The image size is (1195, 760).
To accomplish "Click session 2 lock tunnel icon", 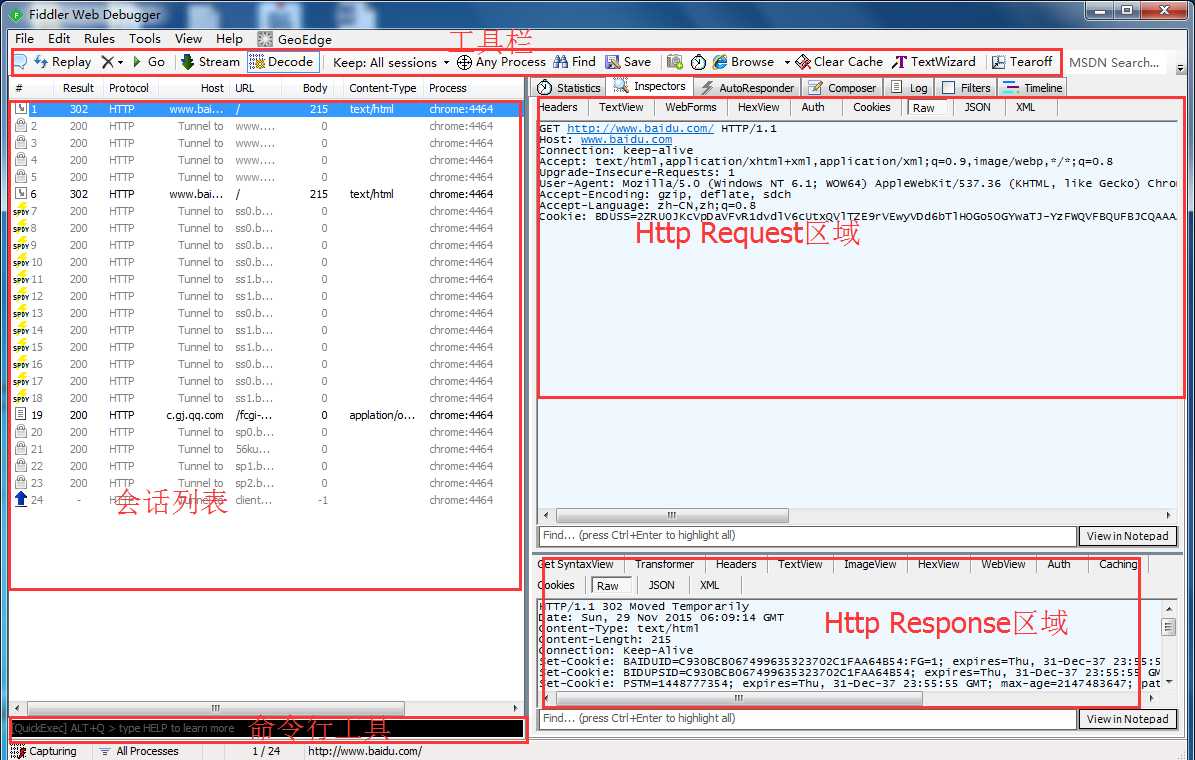I will (21, 126).
